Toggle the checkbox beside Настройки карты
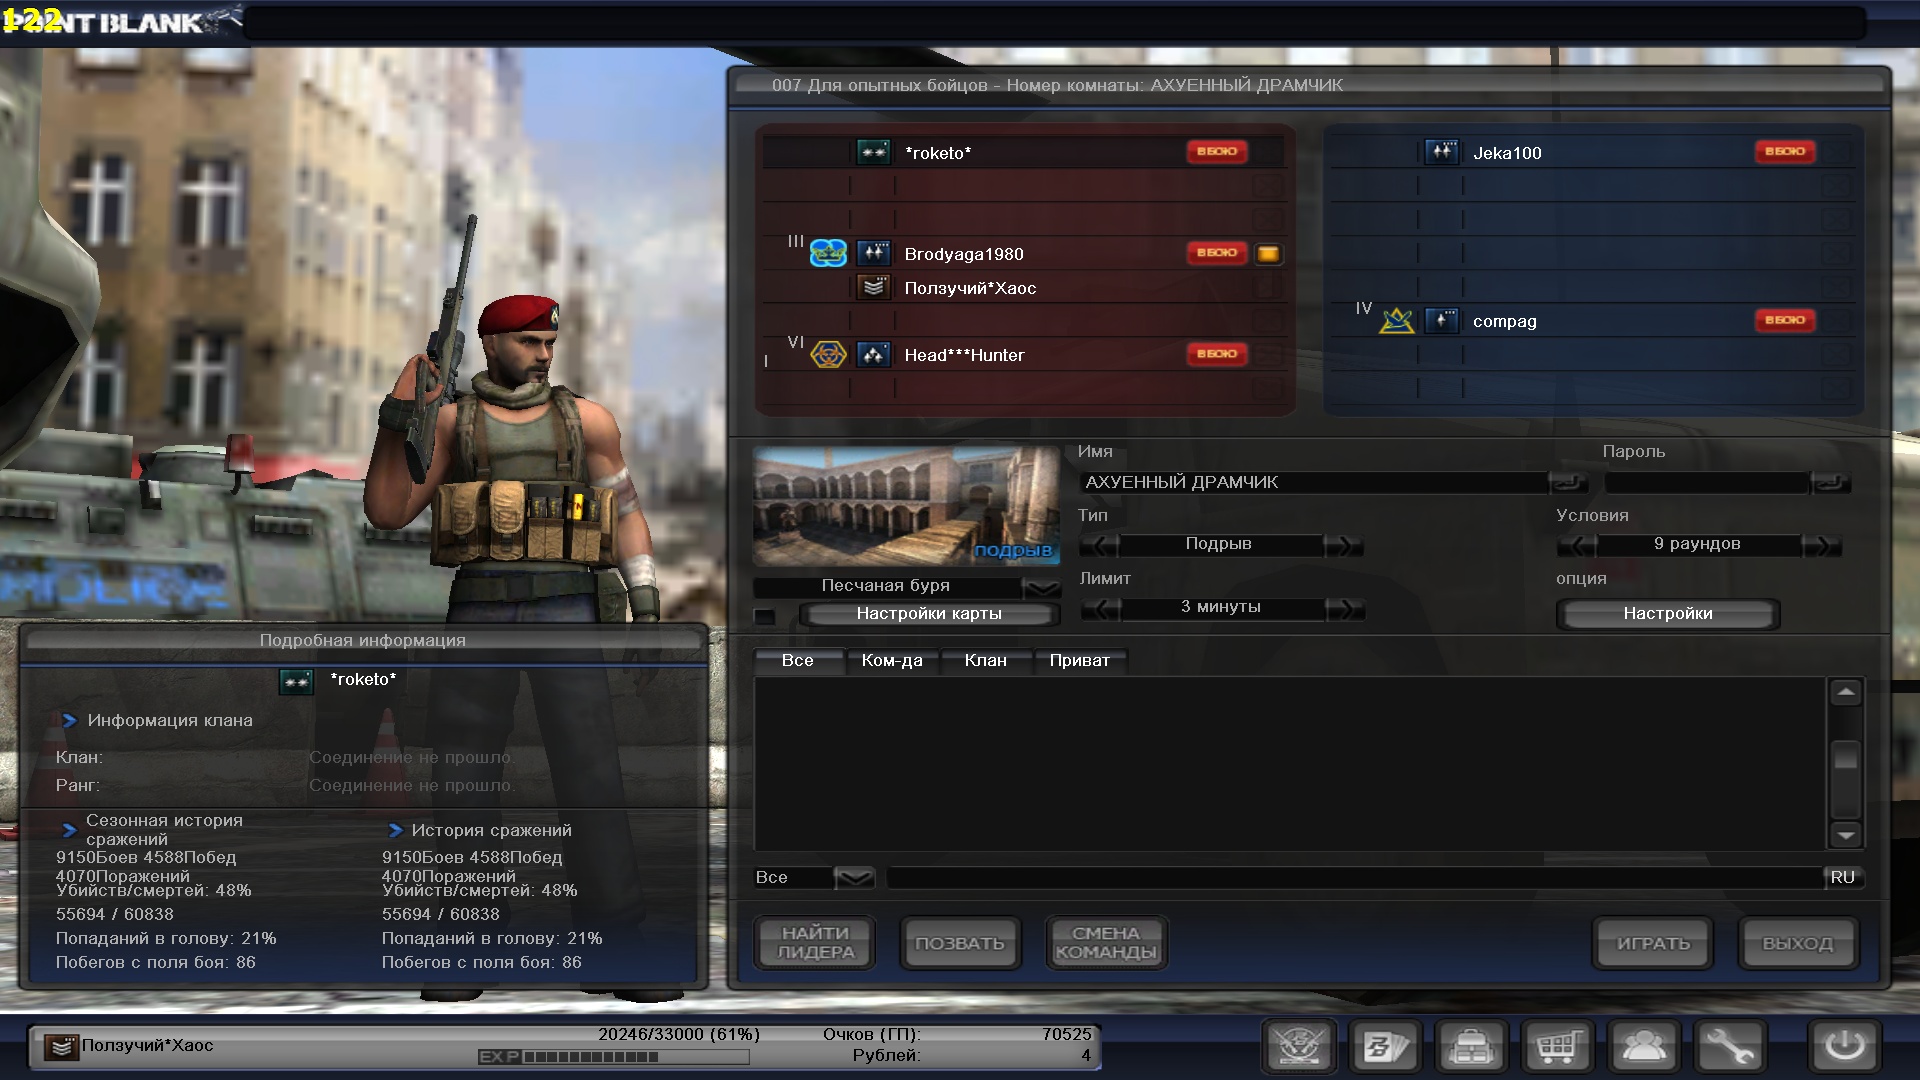 click(x=765, y=616)
